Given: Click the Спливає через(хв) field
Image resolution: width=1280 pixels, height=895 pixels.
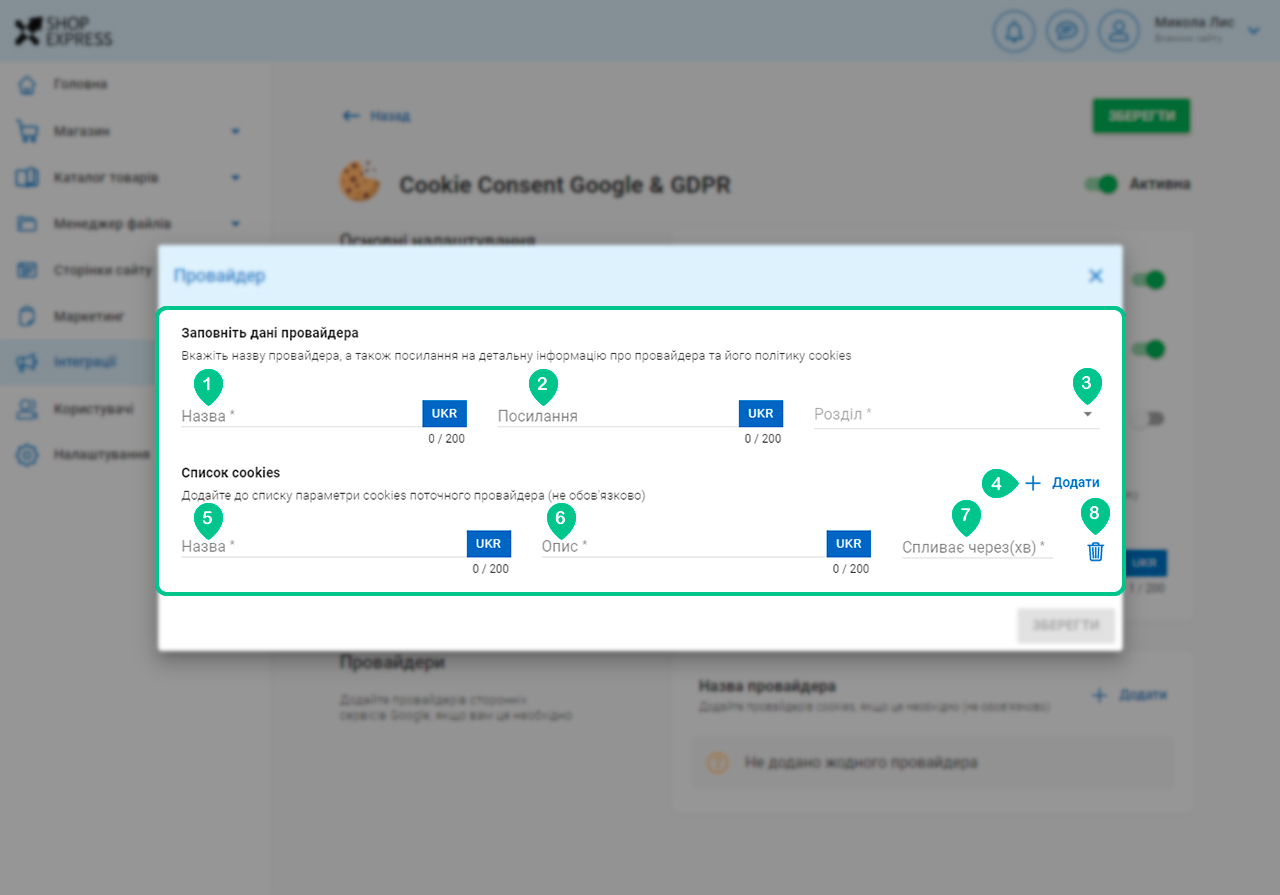Looking at the screenshot, I should point(978,547).
